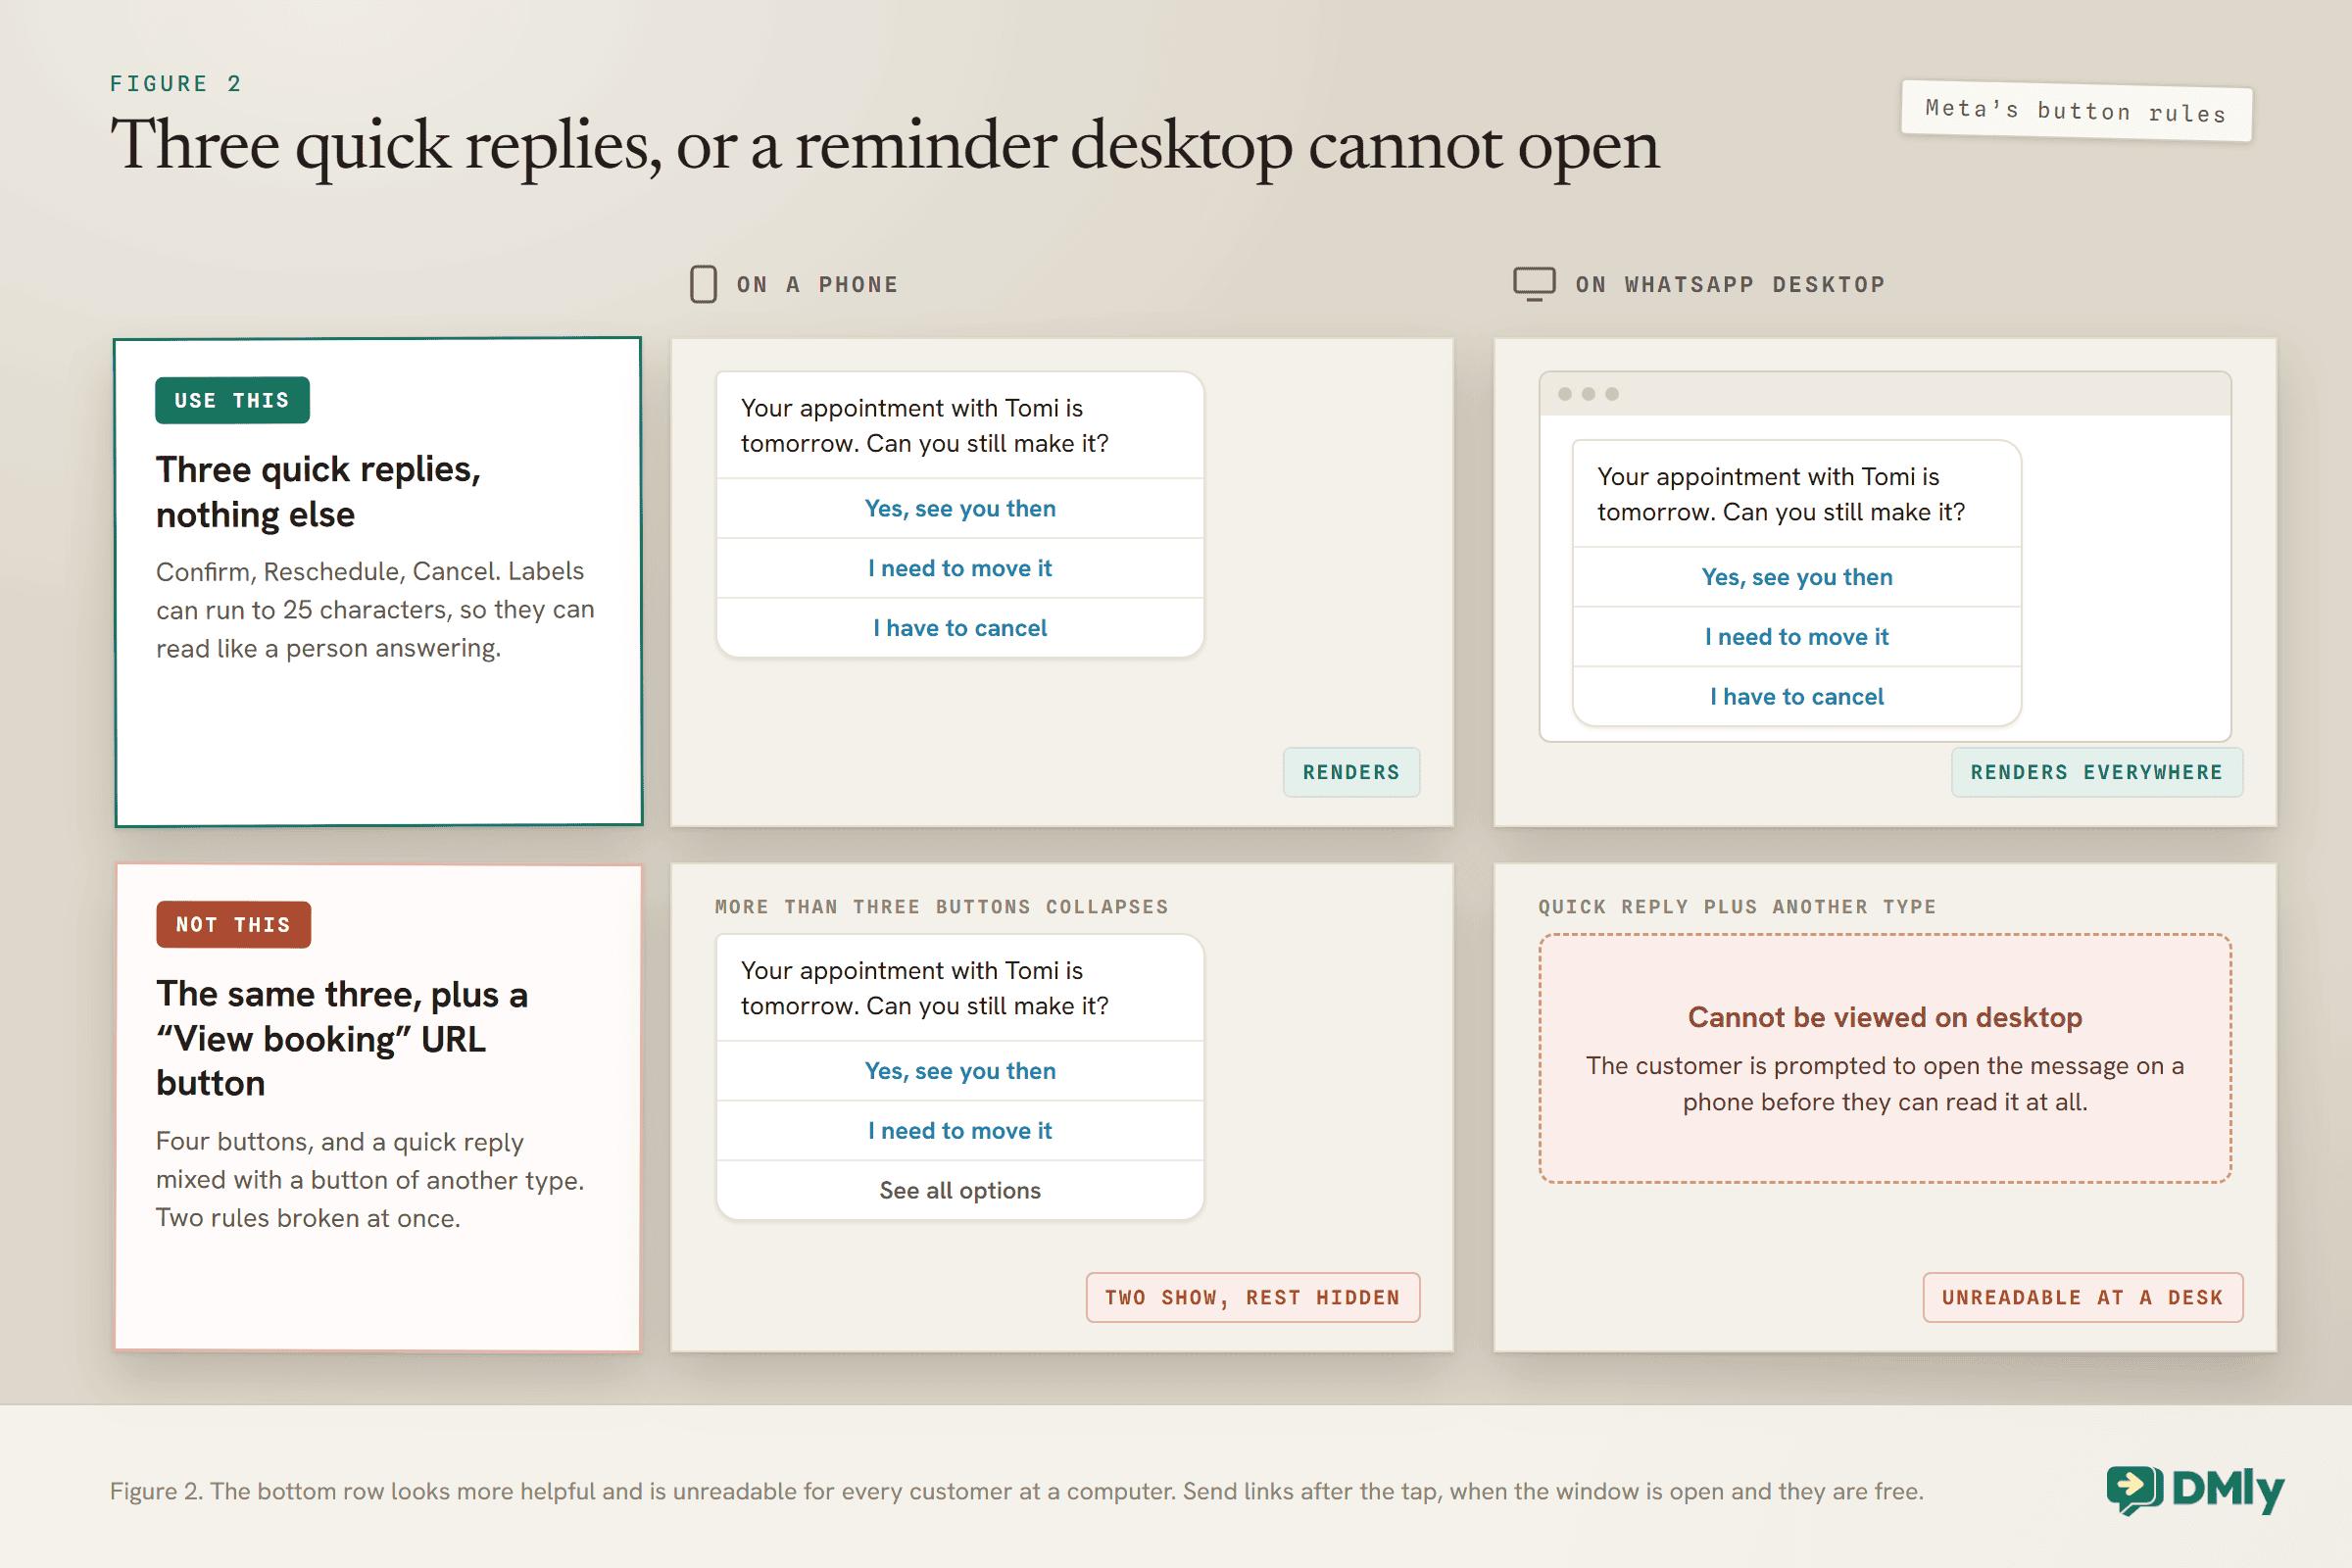Click the 'TWO SHOW, REST HIDDEN' tag
This screenshot has width=2352, height=1568.
(x=1253, y=1298)
